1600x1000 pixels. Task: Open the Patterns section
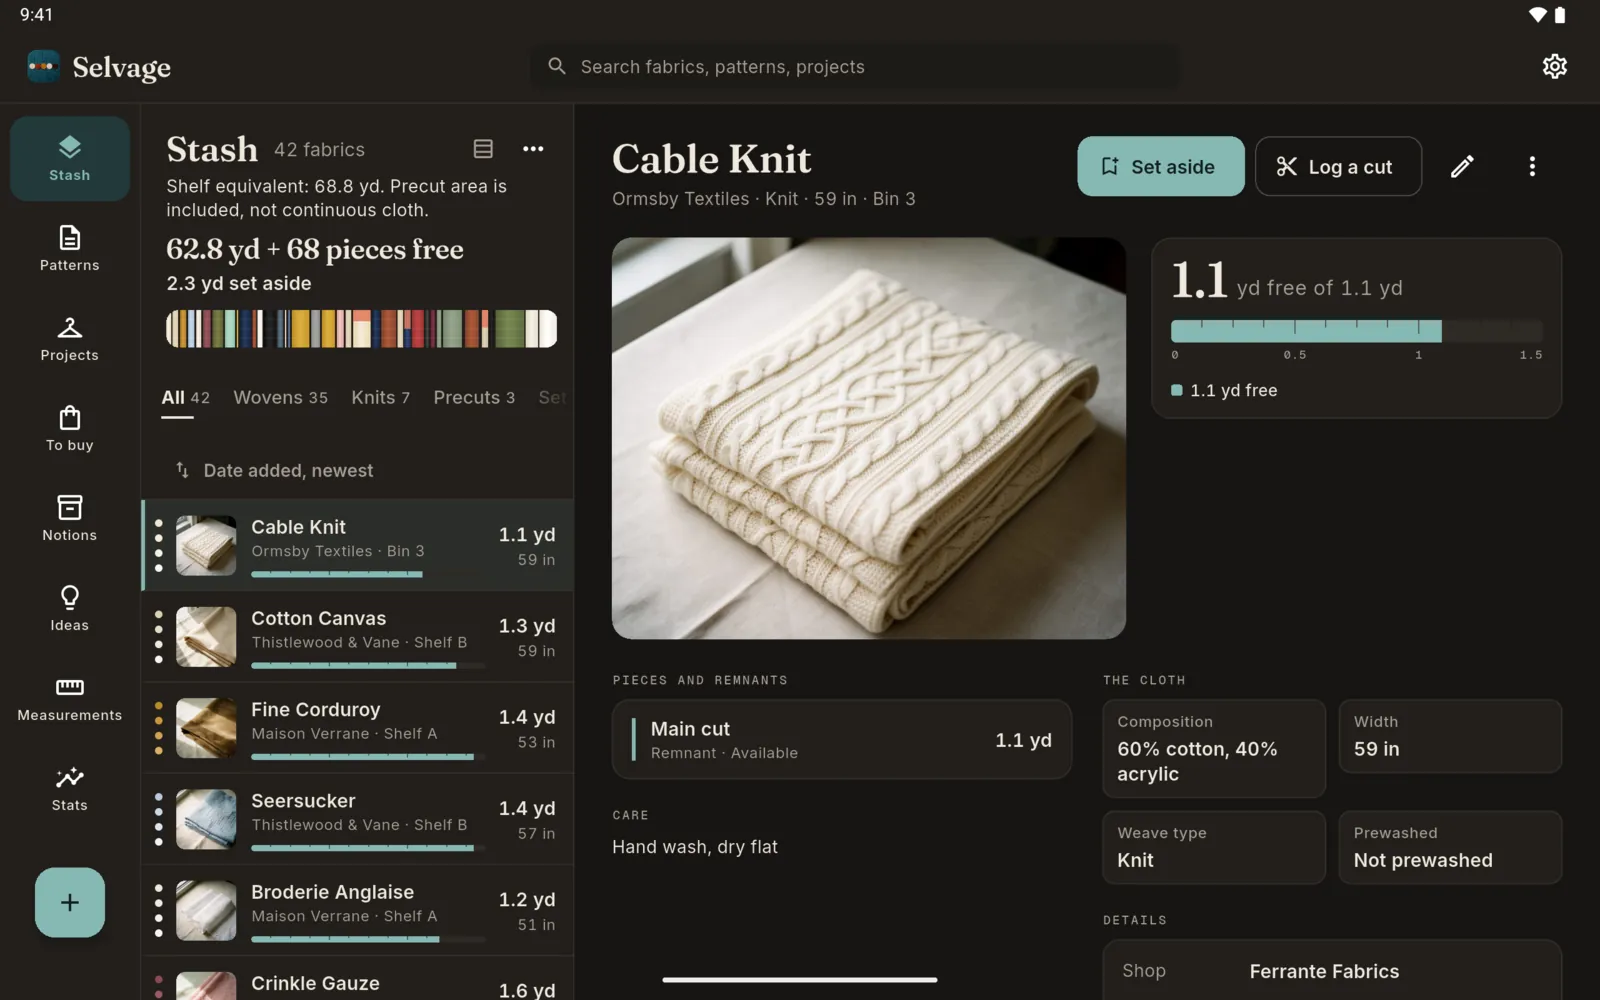click(x=70, y=249)
